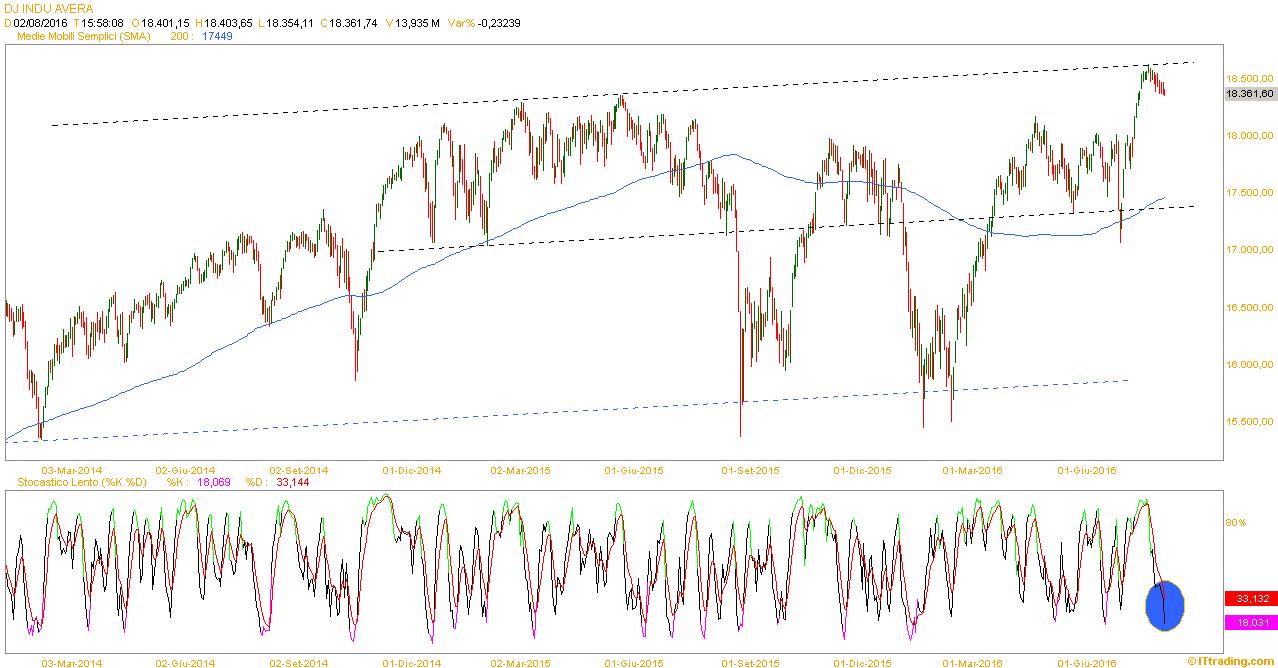The image size is (1278, 668).
Task: Click the volume value 13,935 M
Action: pos(416,23)
